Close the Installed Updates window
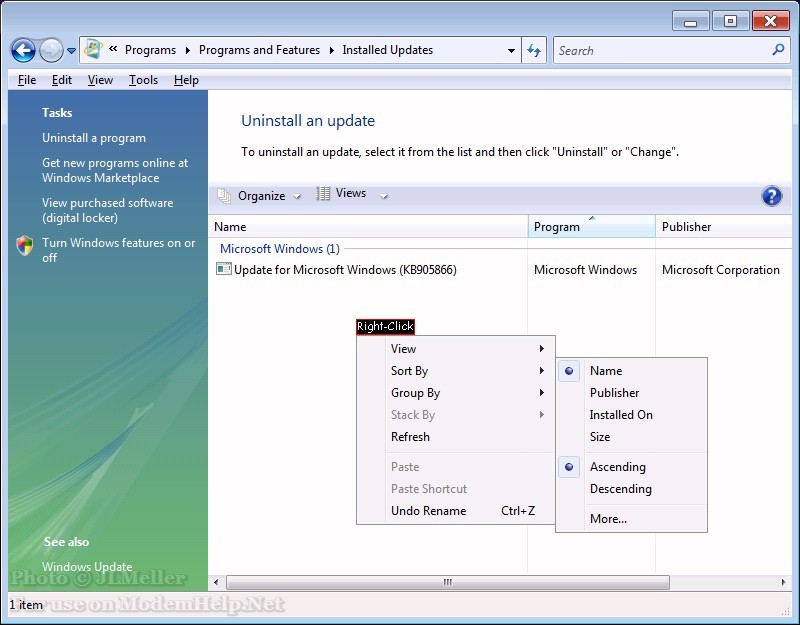Image resolution: width=800 pixels, height=625 pixels. tap(770, 21)
